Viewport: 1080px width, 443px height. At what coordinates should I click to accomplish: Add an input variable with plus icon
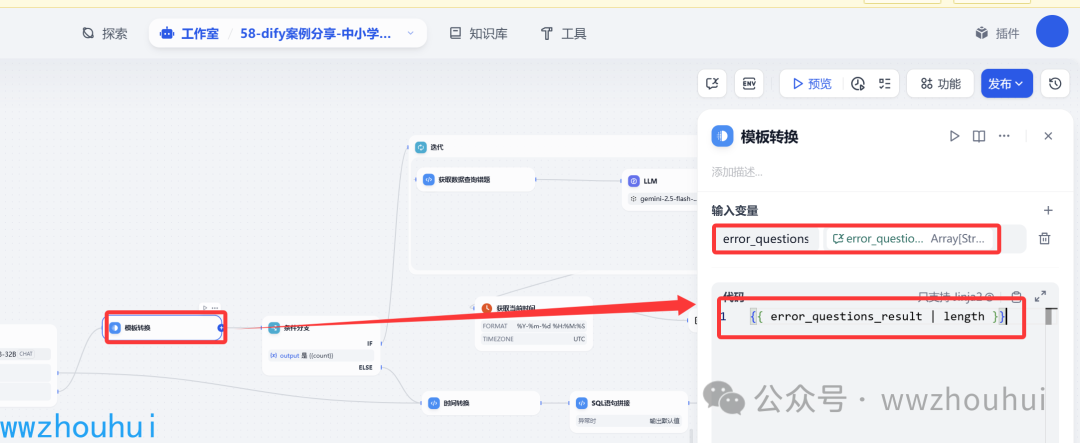pyautogui.click(x=1048, y=211)
